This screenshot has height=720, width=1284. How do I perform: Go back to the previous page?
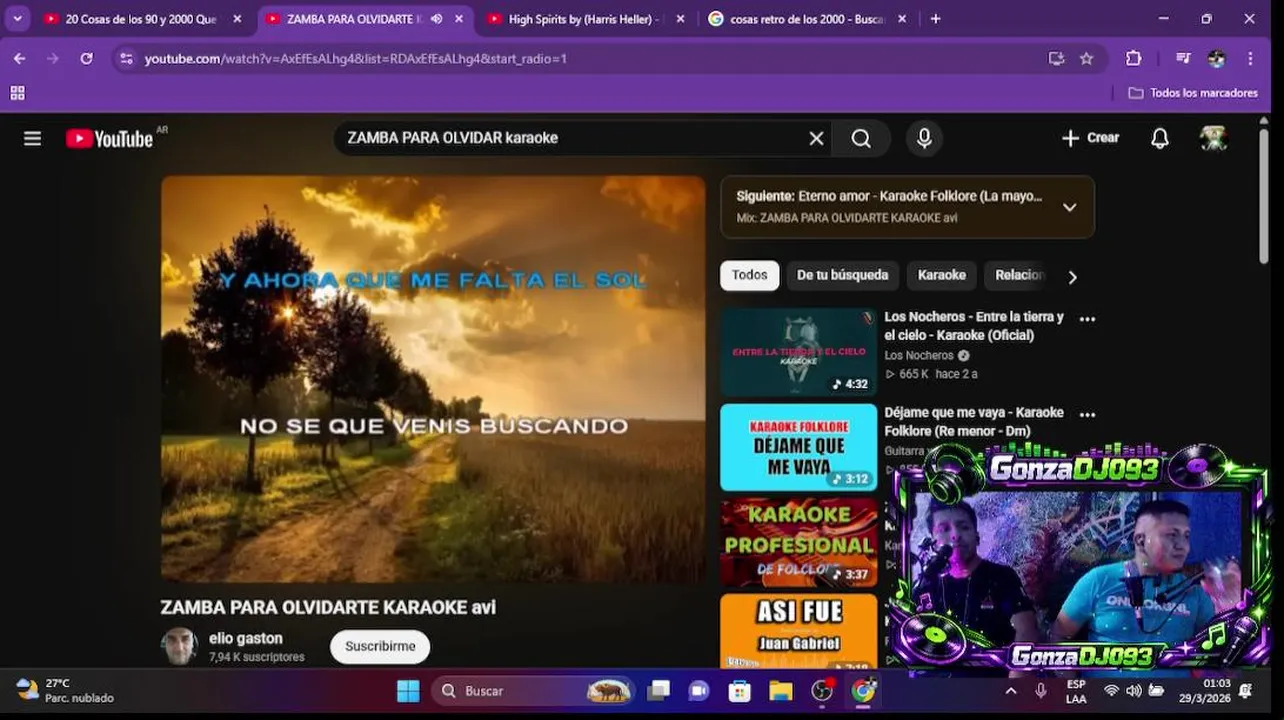(19, 59)
